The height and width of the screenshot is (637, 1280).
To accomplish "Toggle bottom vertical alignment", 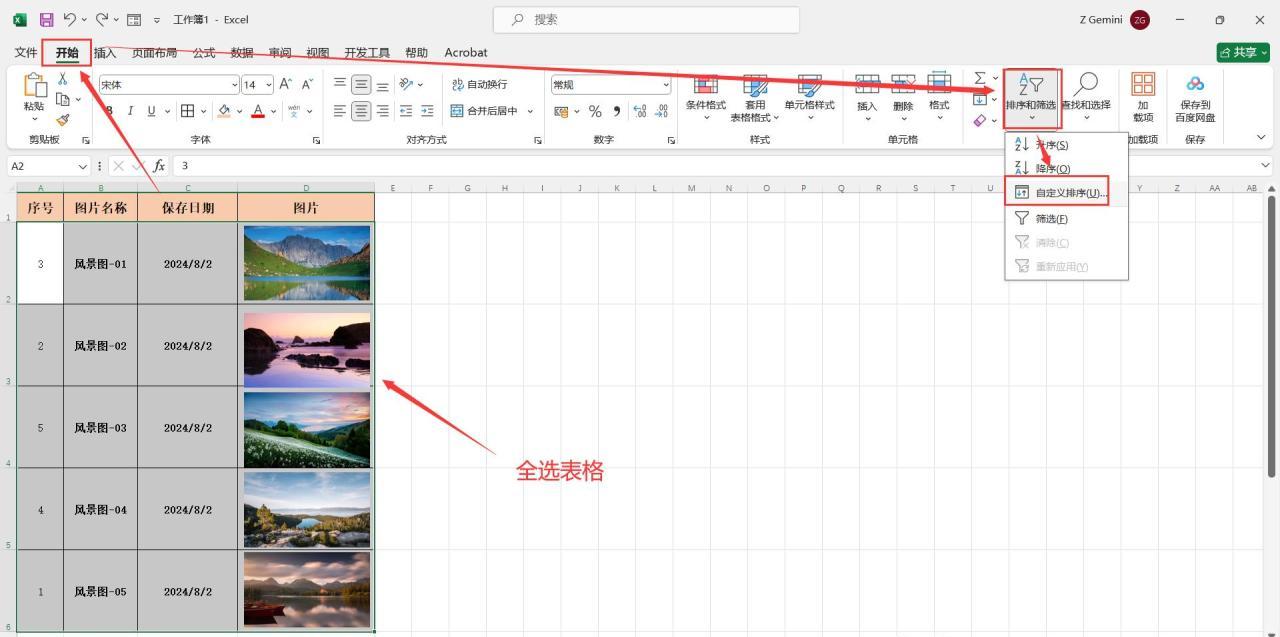I will (382, 85).
